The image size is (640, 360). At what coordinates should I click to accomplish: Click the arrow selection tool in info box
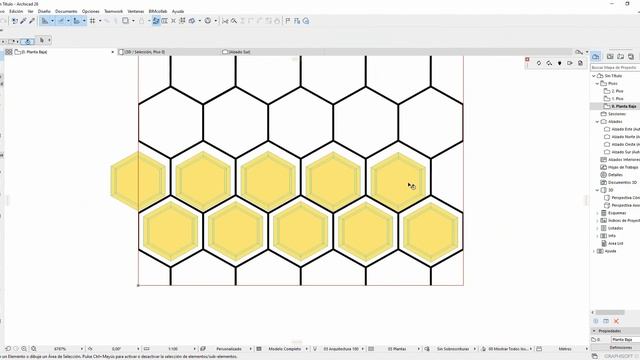point(42,40)
